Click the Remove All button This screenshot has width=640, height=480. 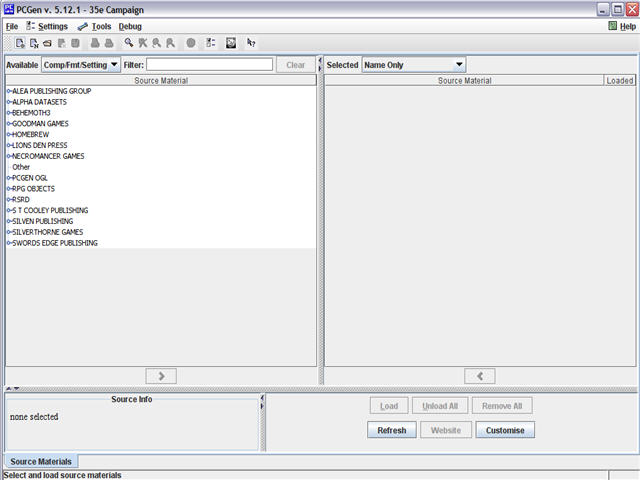(502, 406)
